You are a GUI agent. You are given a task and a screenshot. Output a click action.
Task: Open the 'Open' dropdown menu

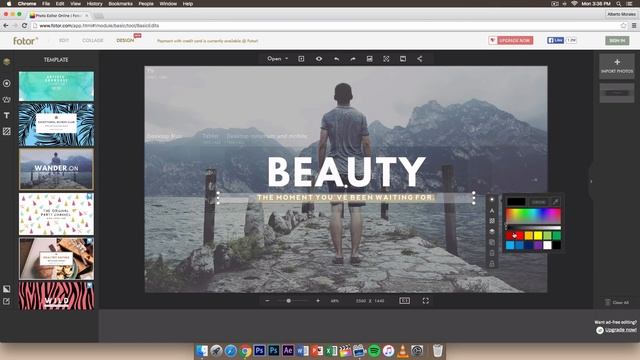pyautogui.click(x=278, y=59)
